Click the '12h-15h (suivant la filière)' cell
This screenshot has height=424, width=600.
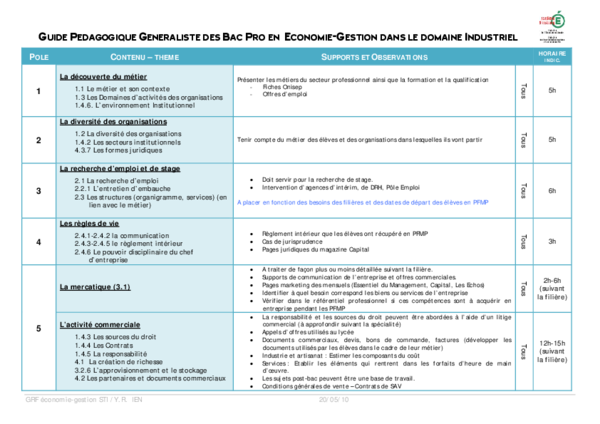tap(552, 351)
